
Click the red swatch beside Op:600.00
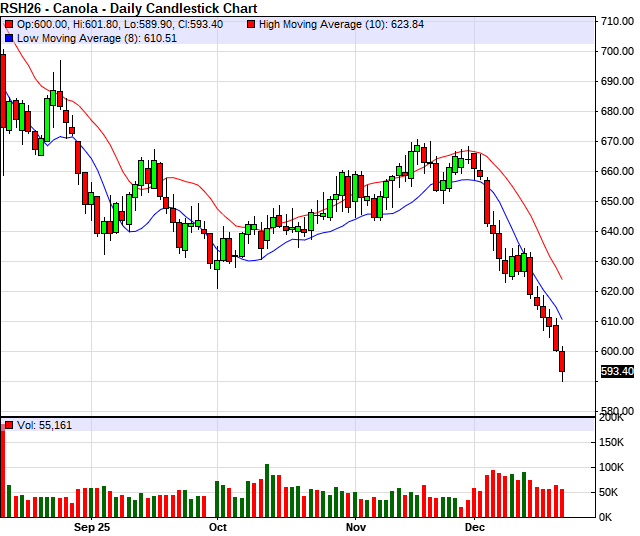point(10,24)
